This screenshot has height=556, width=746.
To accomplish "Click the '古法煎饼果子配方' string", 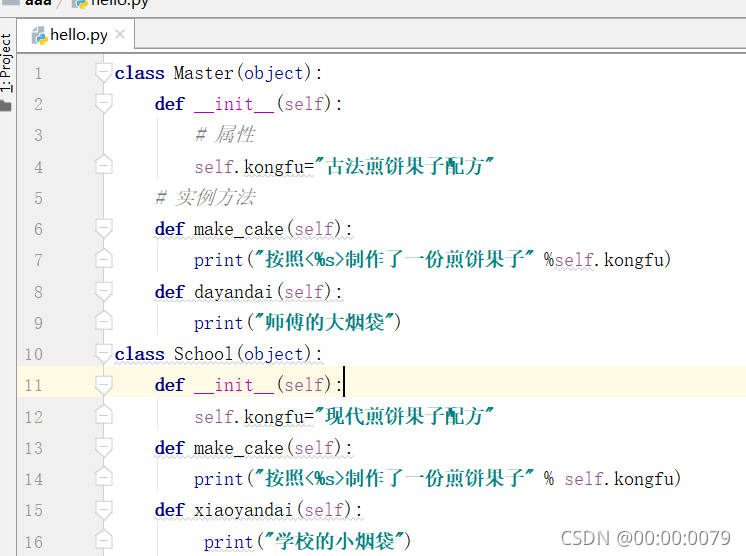I will (405, 166).
